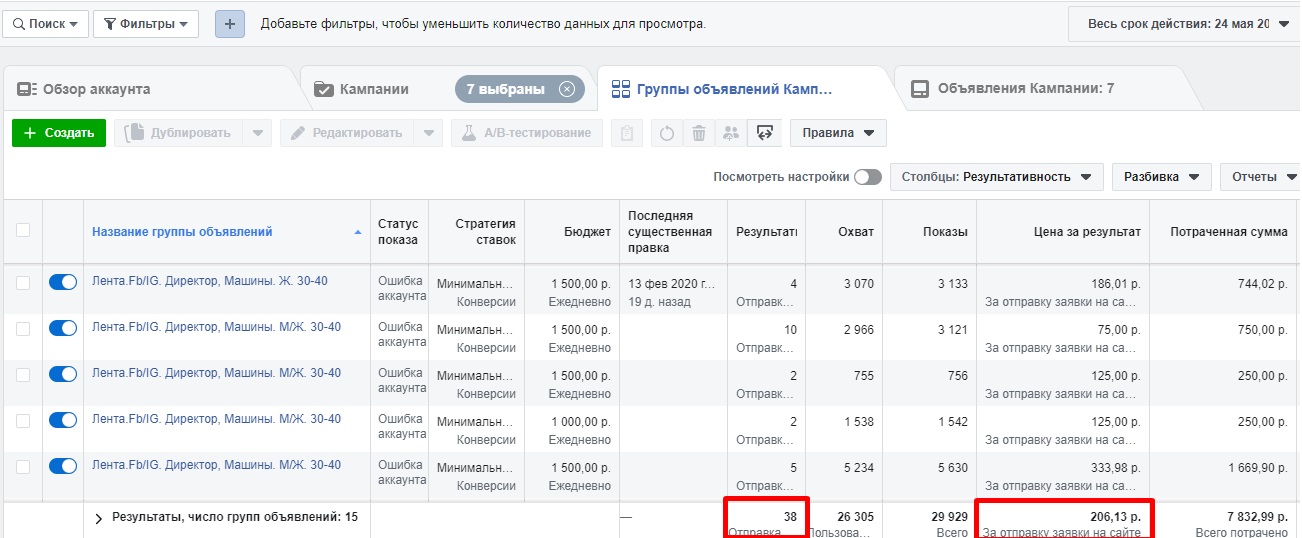The height and width of the screenshot is (538, 1302).
Task: Check the box for row spending 750,00 р.
Action: tap(23, 328)
